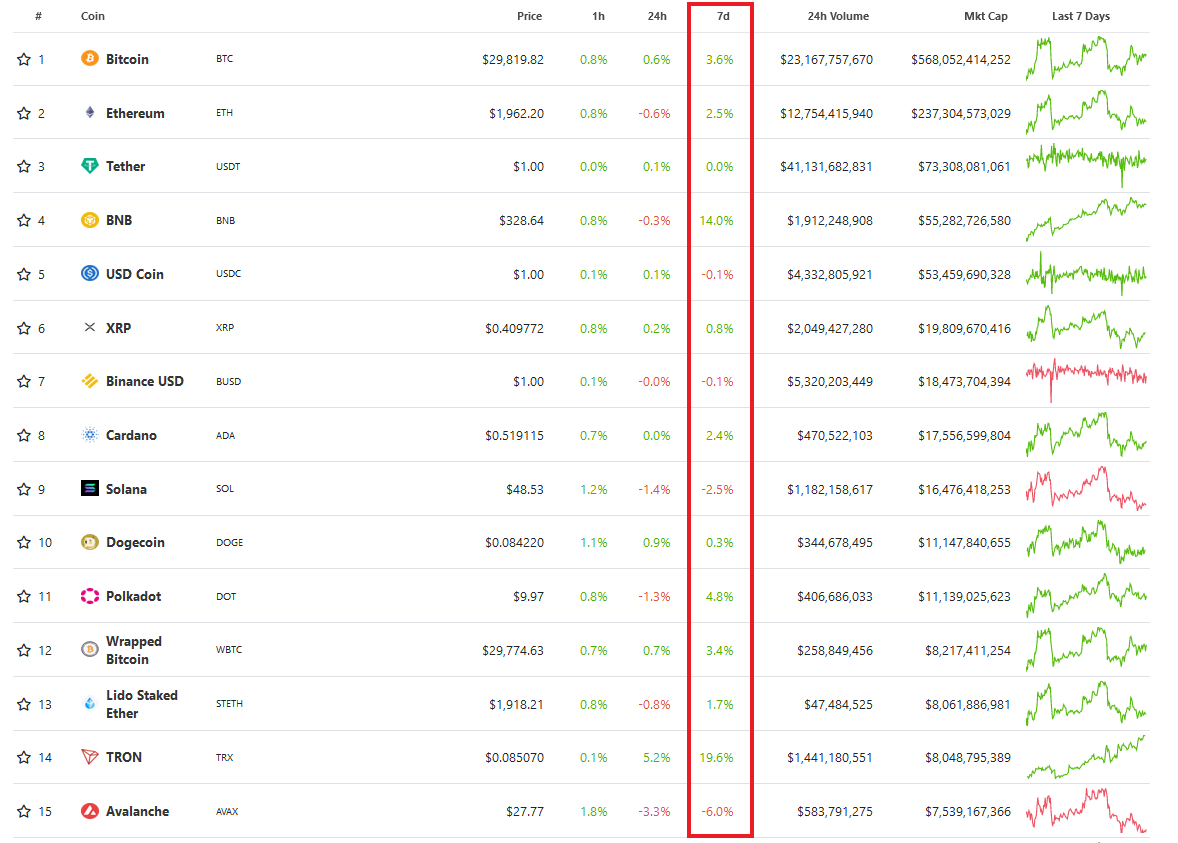The height and width of the screenshot is (843, 1178).
Task: Open the Polkadot coin link
Action: pyautogui.click(x=134, y=597)
